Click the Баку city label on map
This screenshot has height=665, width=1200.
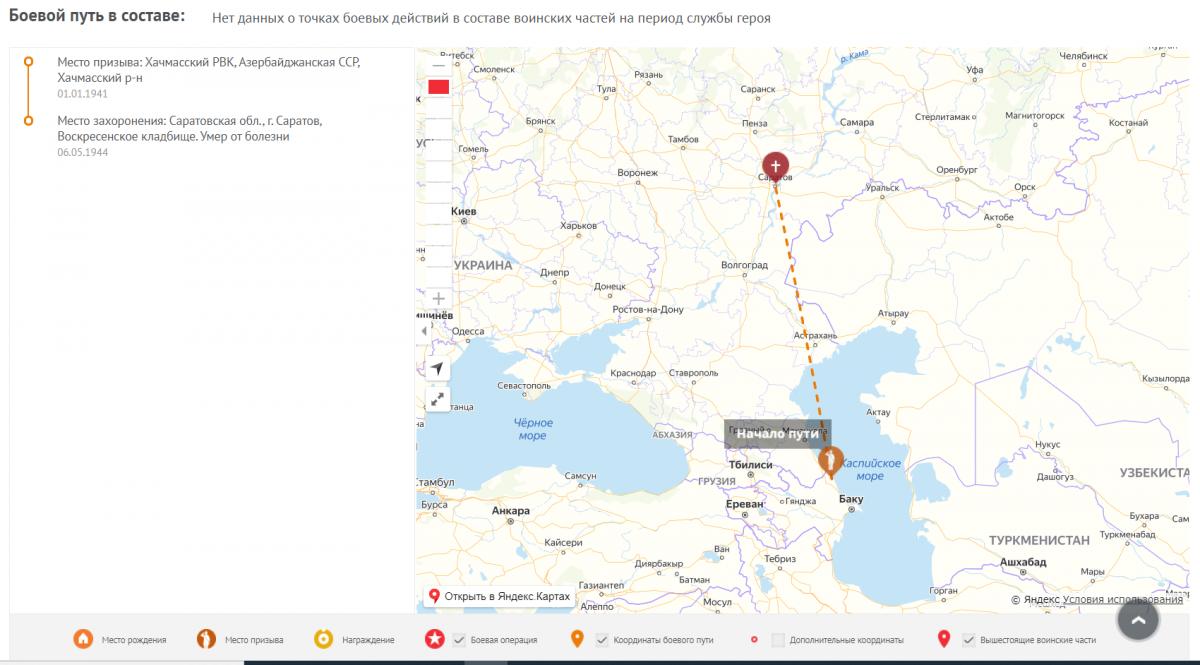click(x=852, y=497)
